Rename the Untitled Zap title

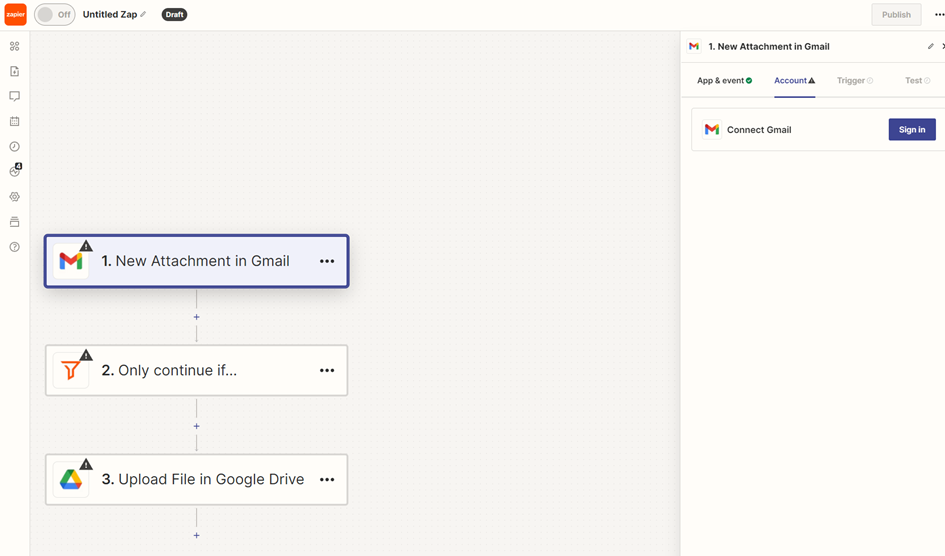[110, 14]
